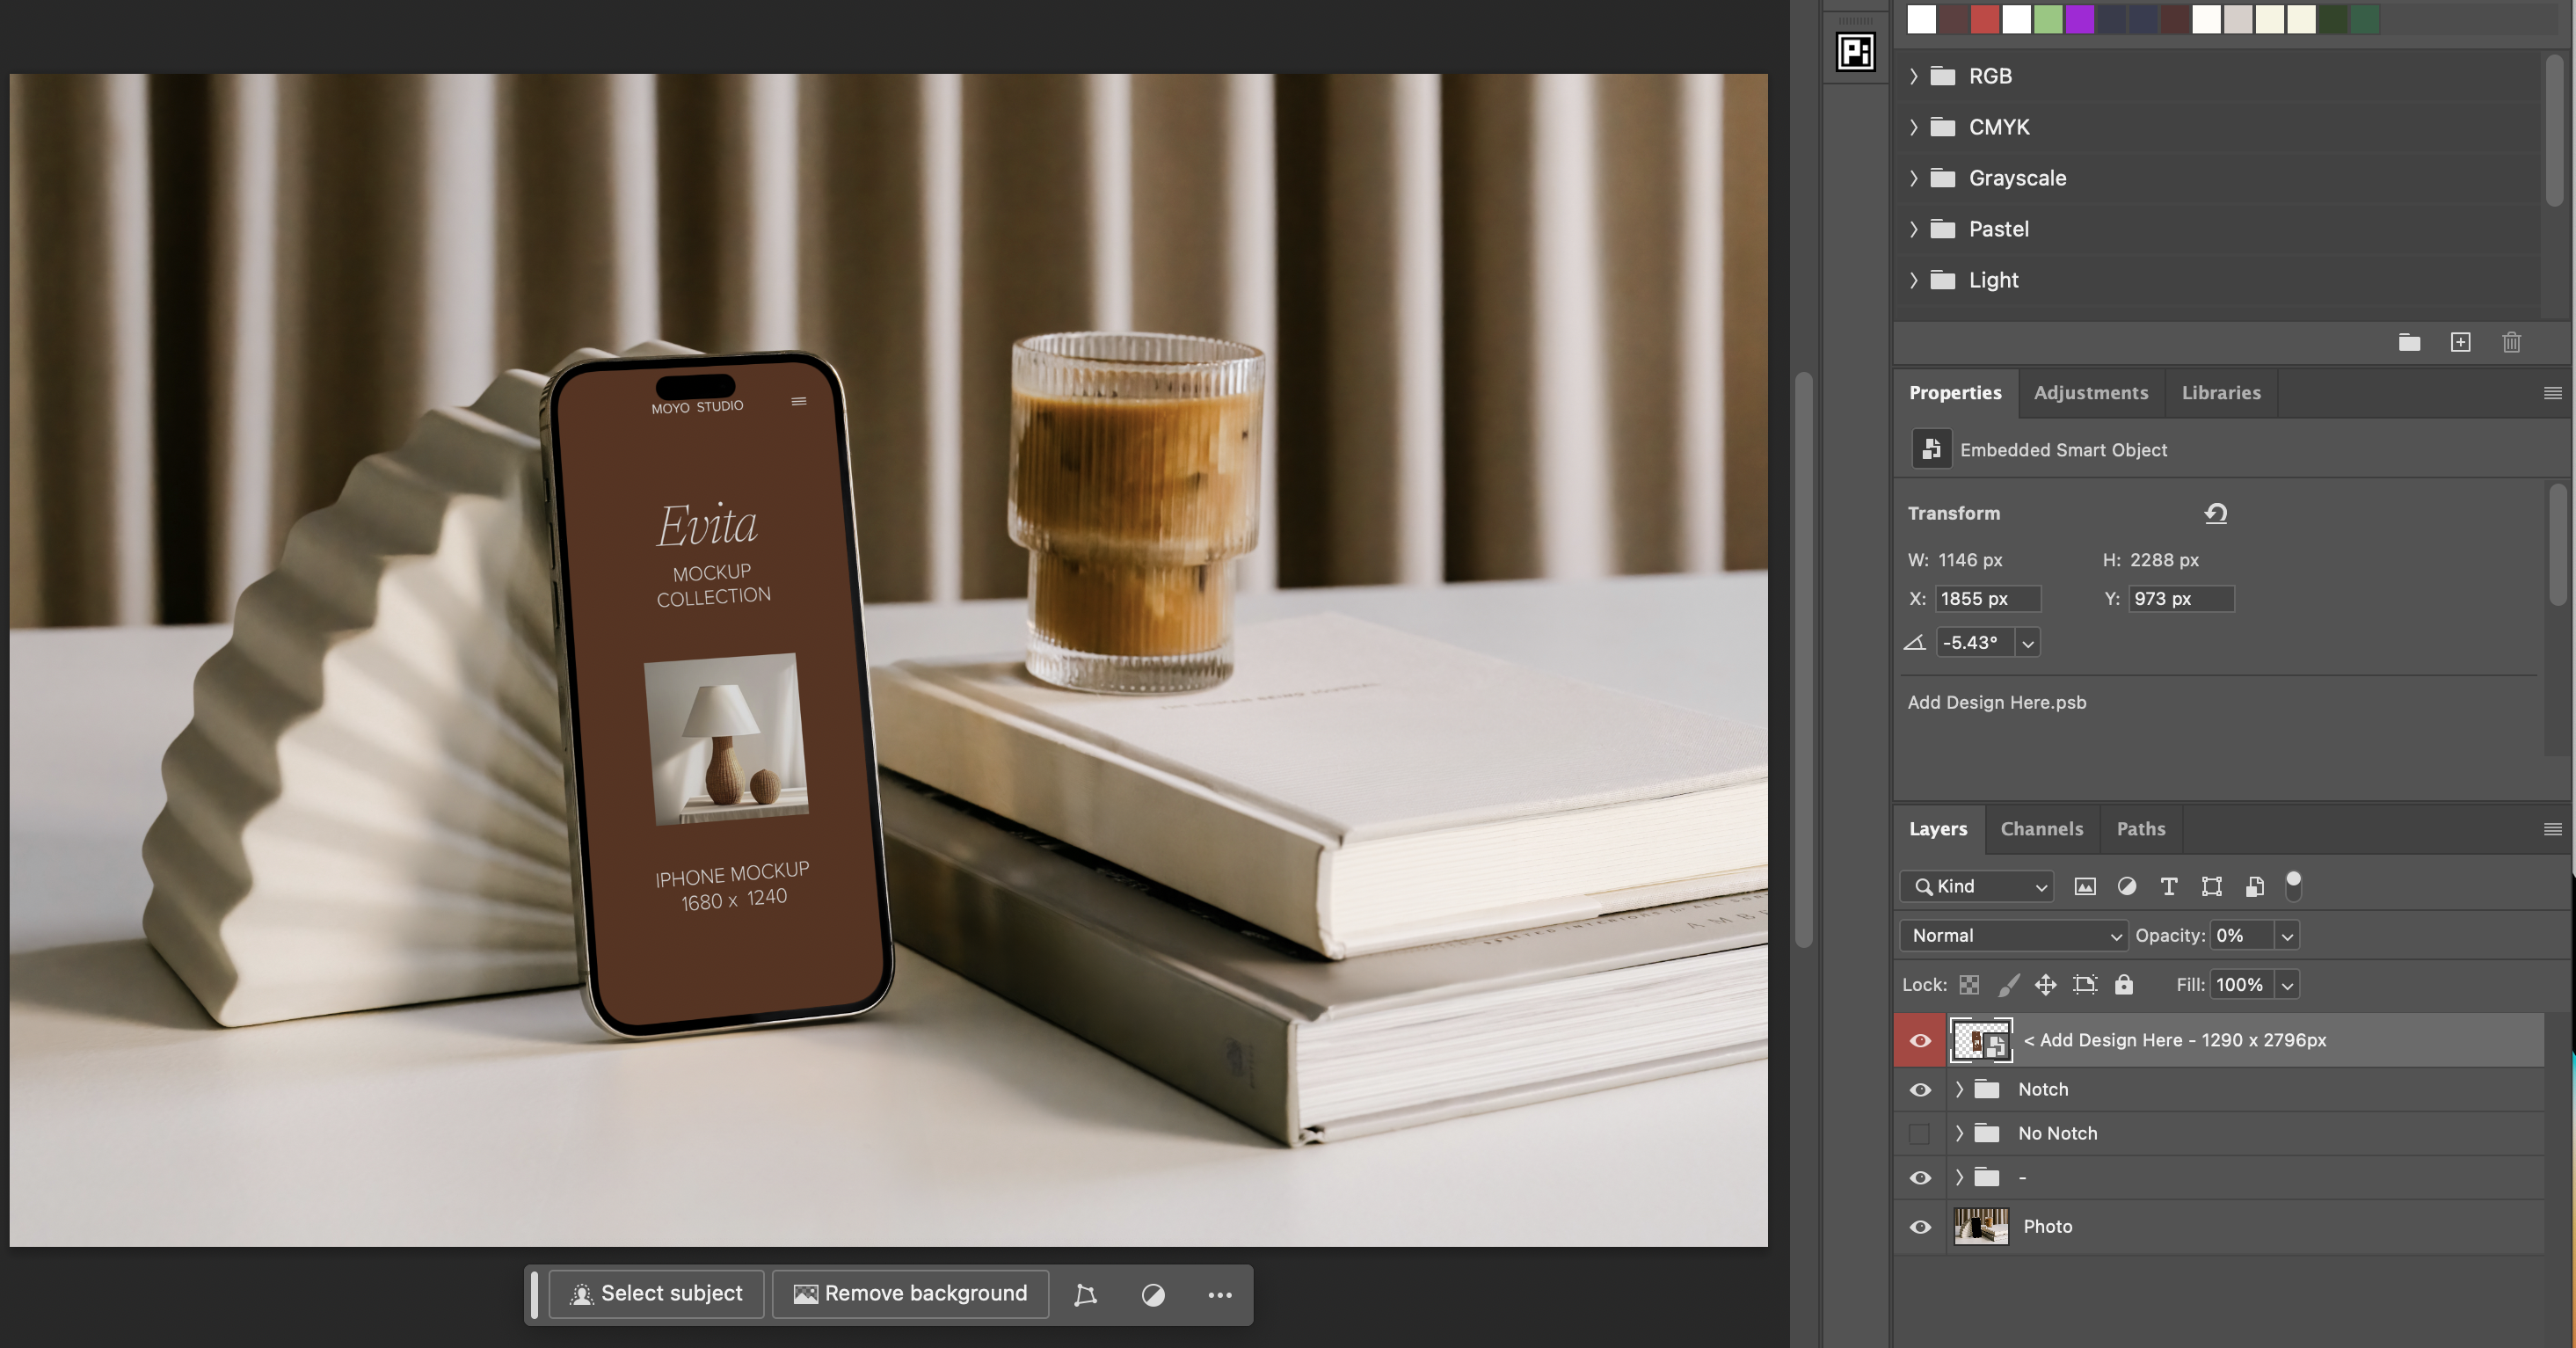Viewport: 2576px width, 1348px height.
Task: Click the delete swatch trash icon
Action: pos(2511,343)
